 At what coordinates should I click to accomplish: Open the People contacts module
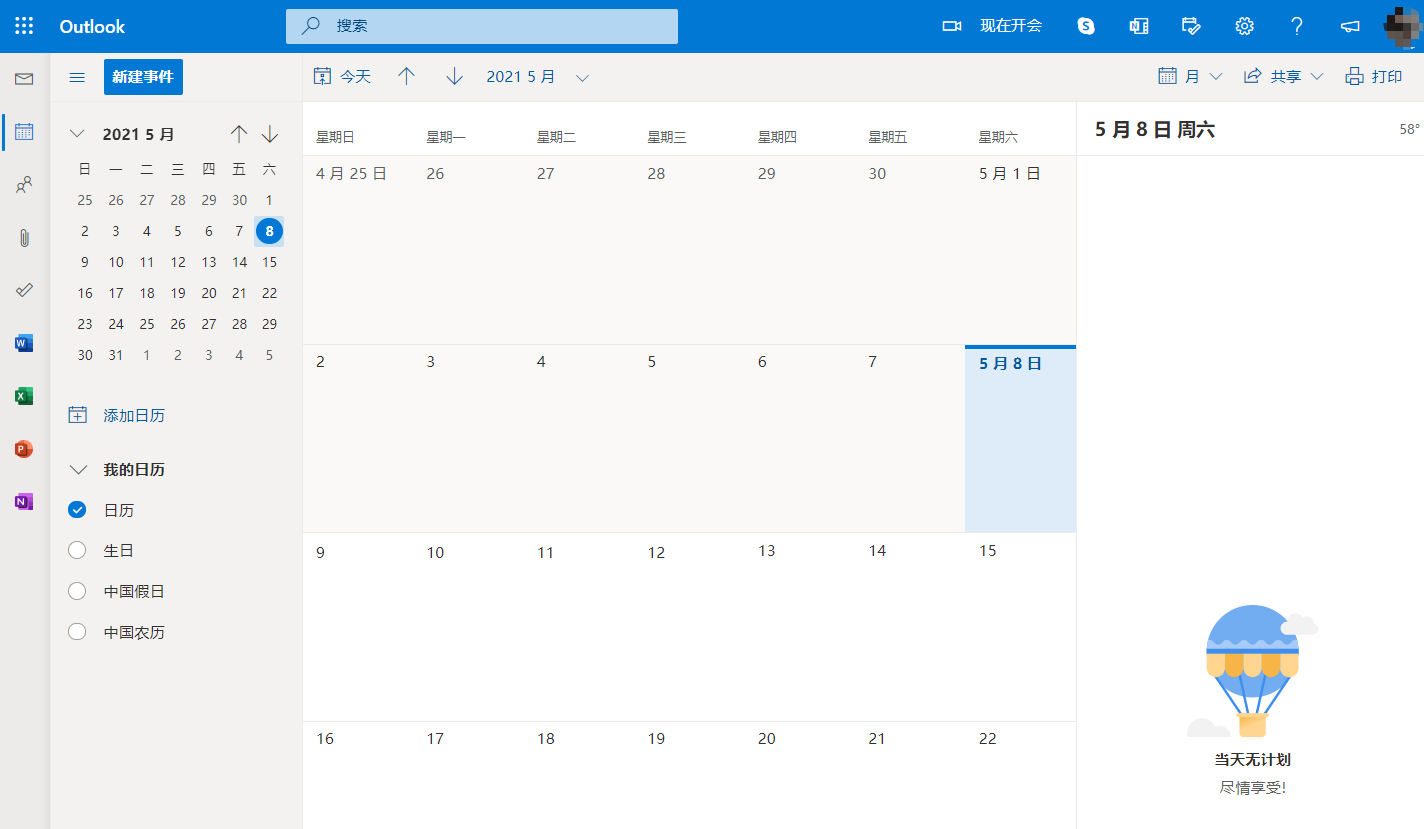(x=24, y=184)
